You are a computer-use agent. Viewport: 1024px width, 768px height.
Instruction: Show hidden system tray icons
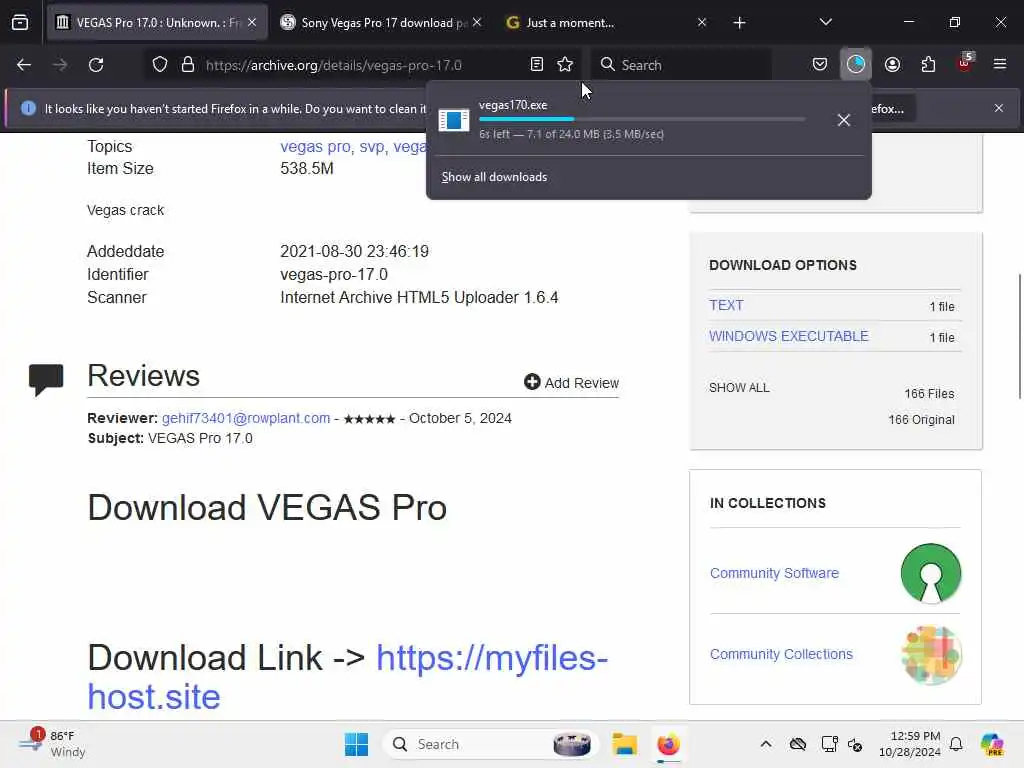point(766,744)
